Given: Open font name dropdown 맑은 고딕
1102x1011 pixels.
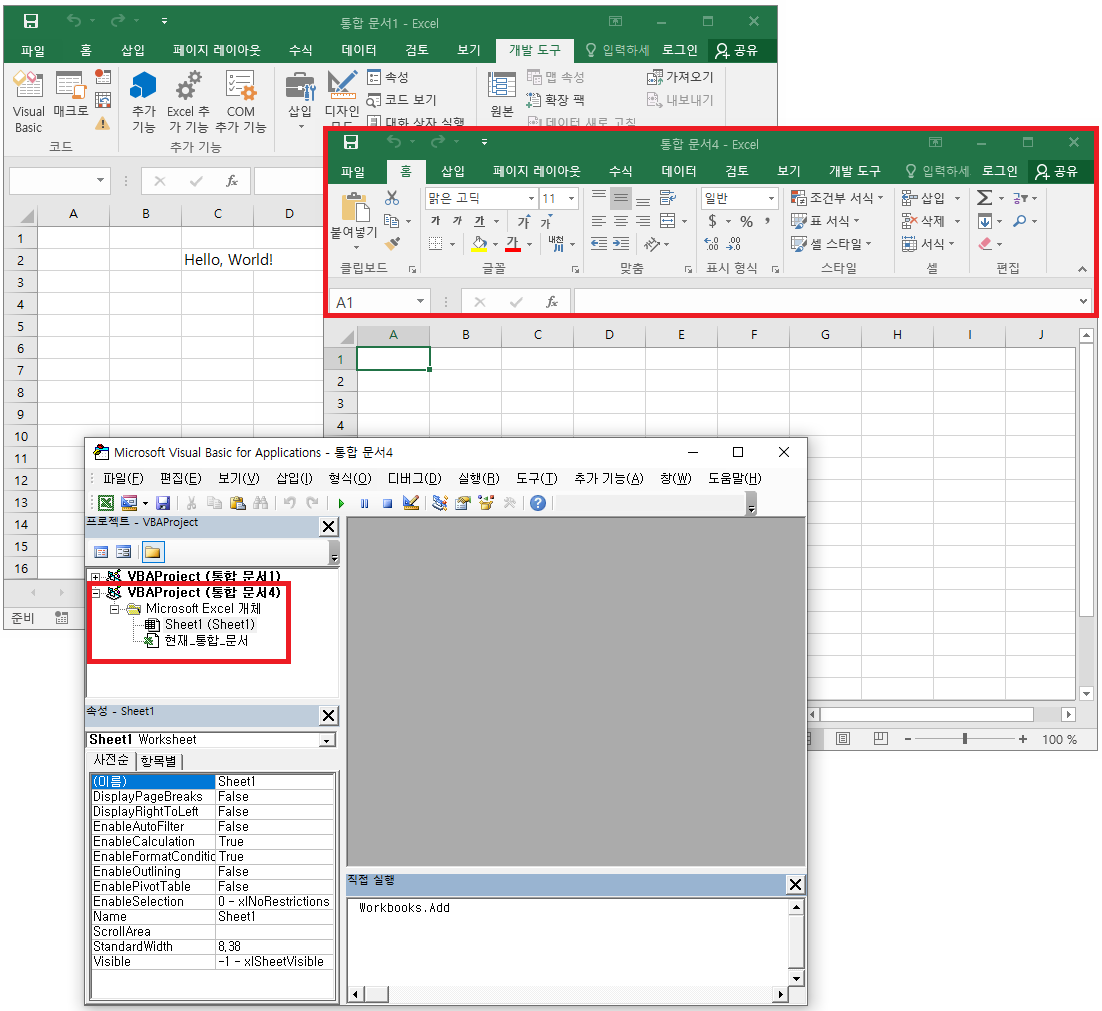Looking at the screenshot, I should click(x=531, y=198).
